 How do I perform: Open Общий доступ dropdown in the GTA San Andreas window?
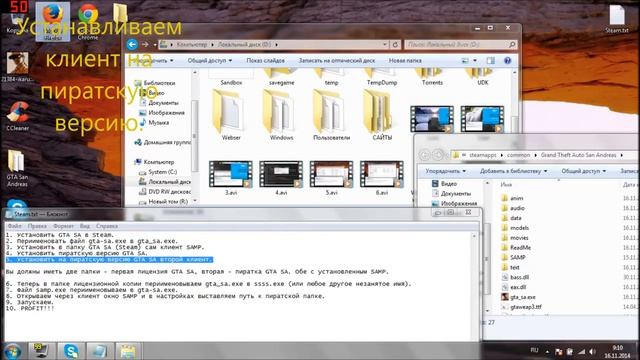click(x=584, y=171)
